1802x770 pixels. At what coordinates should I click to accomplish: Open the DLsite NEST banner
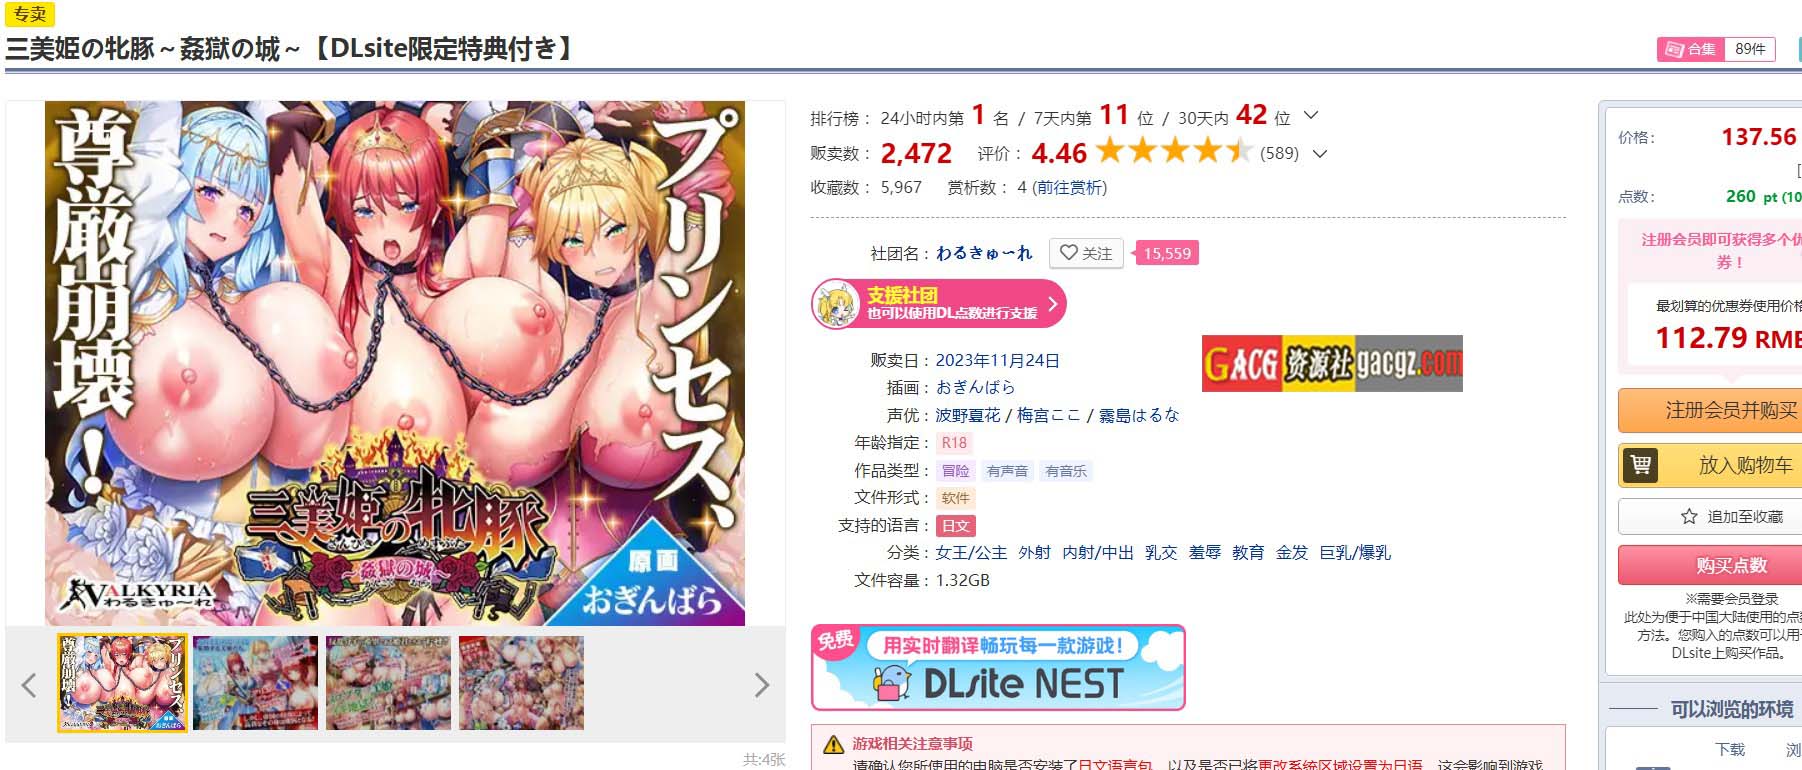[998, 668]
